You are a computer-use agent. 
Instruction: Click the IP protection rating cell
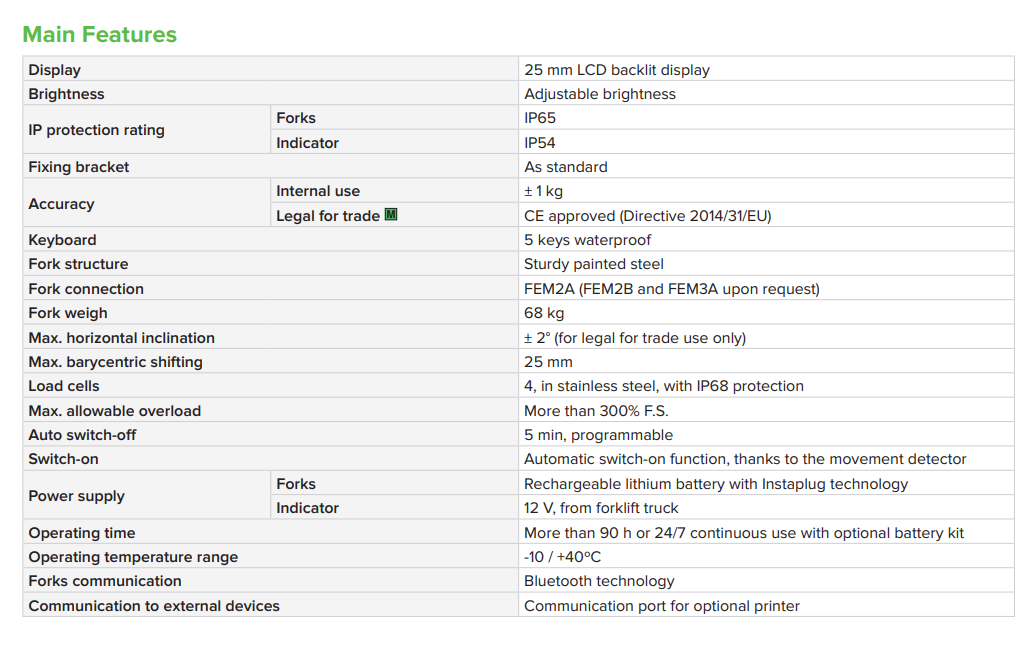click(96, 130)
